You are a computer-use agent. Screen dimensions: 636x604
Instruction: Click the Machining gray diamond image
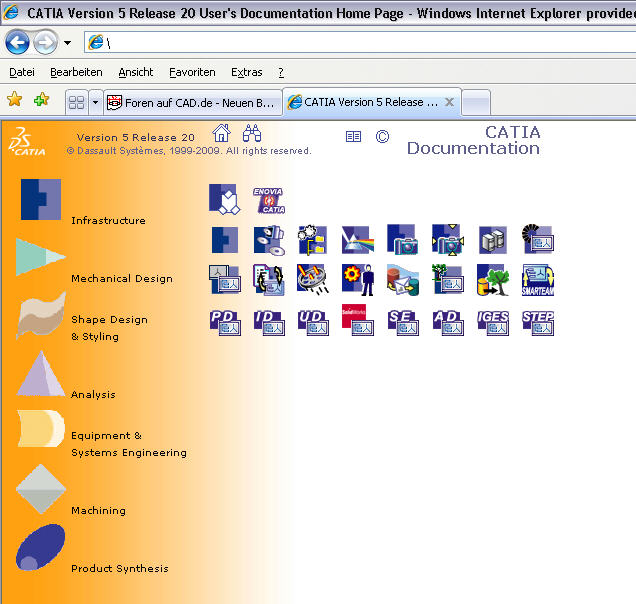[x=41, y=489]
